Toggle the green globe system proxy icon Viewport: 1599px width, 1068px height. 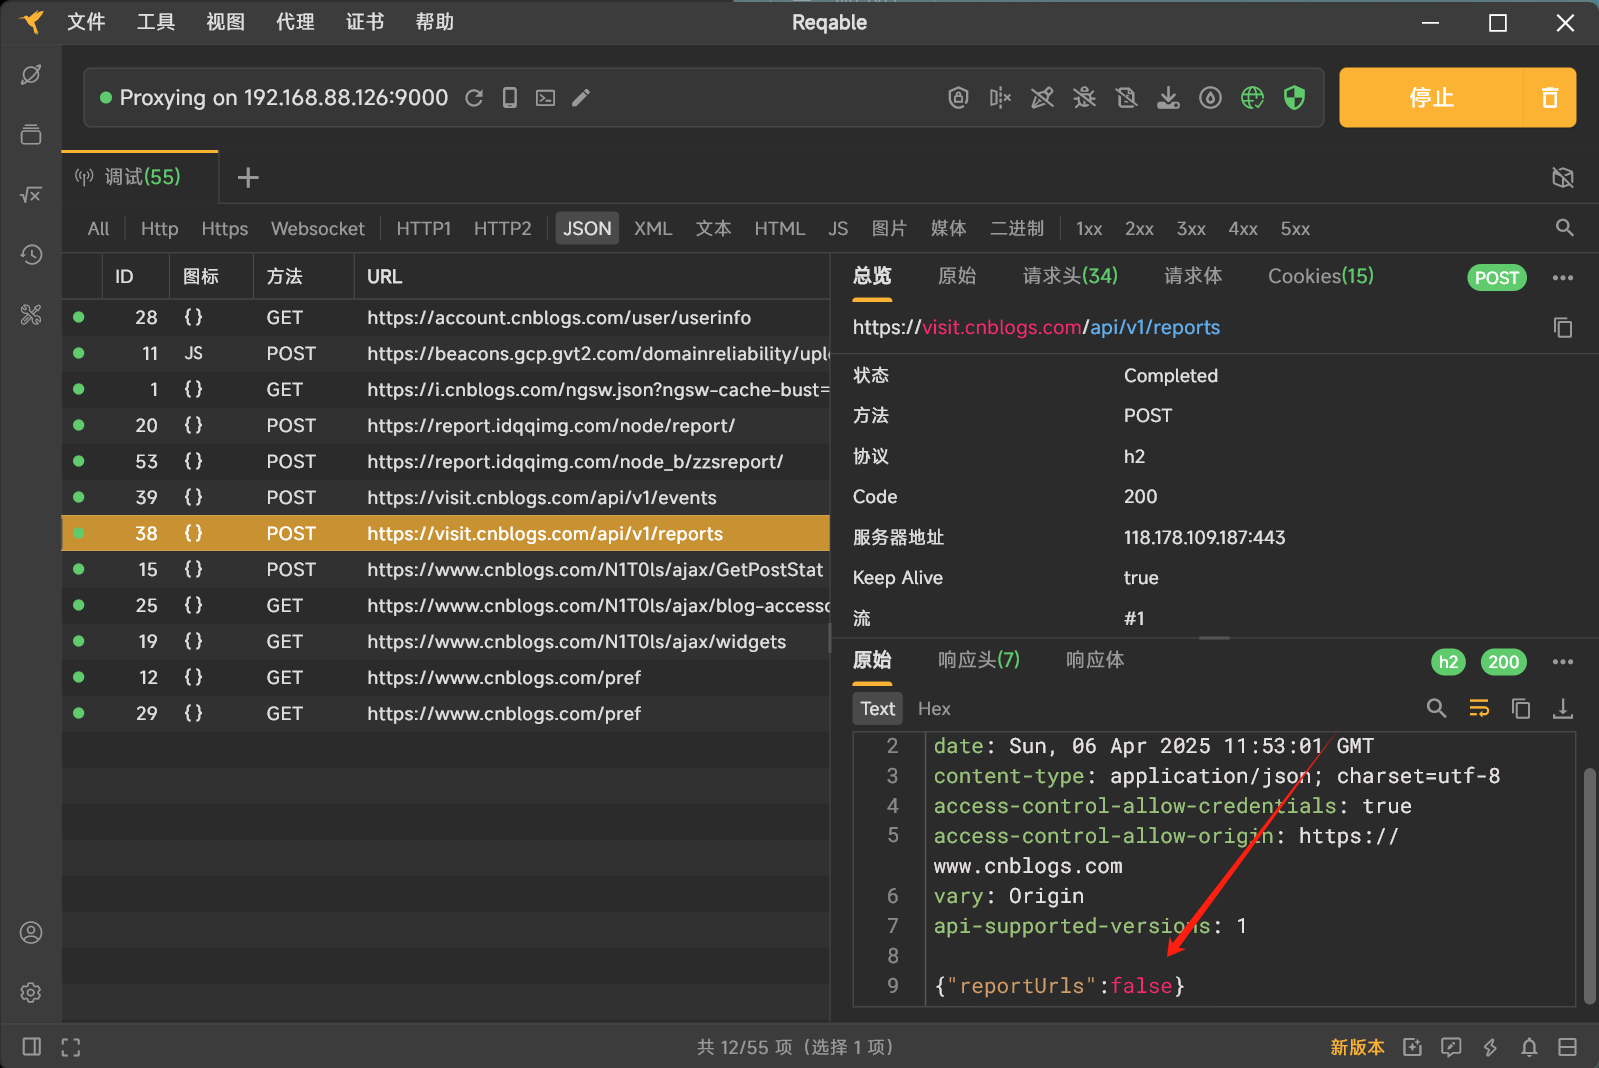tap(1252, 98)
